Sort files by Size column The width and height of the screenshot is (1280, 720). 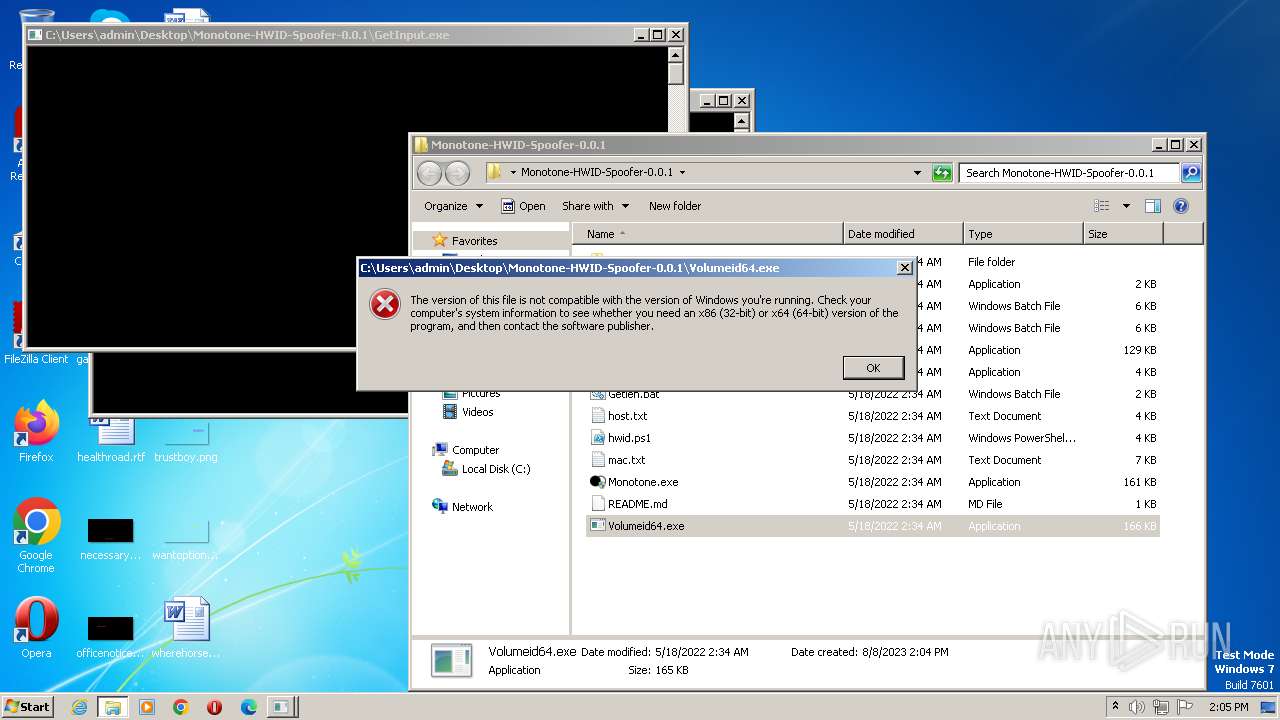coord(1123,234)
